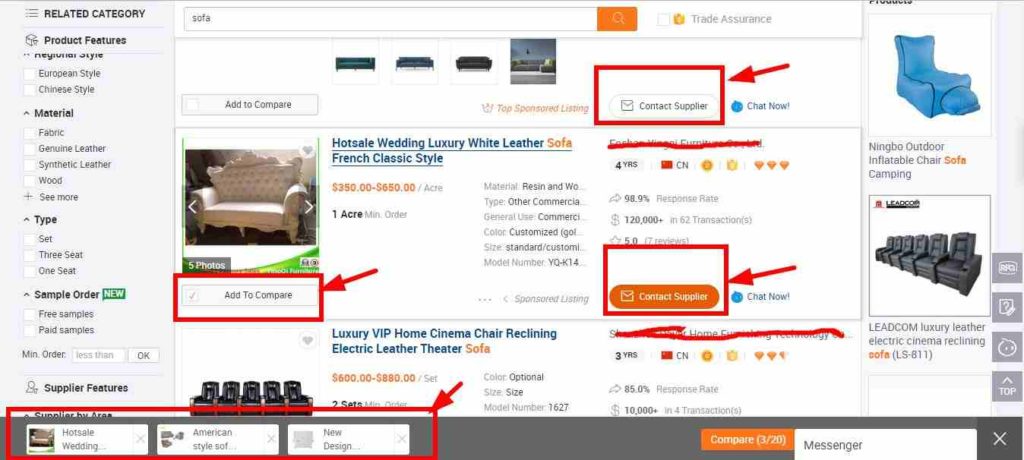Click the back-to-top TOP icon
Image resolution: width=1024 pixels, height=460 pixels.
click(1007, 386)
